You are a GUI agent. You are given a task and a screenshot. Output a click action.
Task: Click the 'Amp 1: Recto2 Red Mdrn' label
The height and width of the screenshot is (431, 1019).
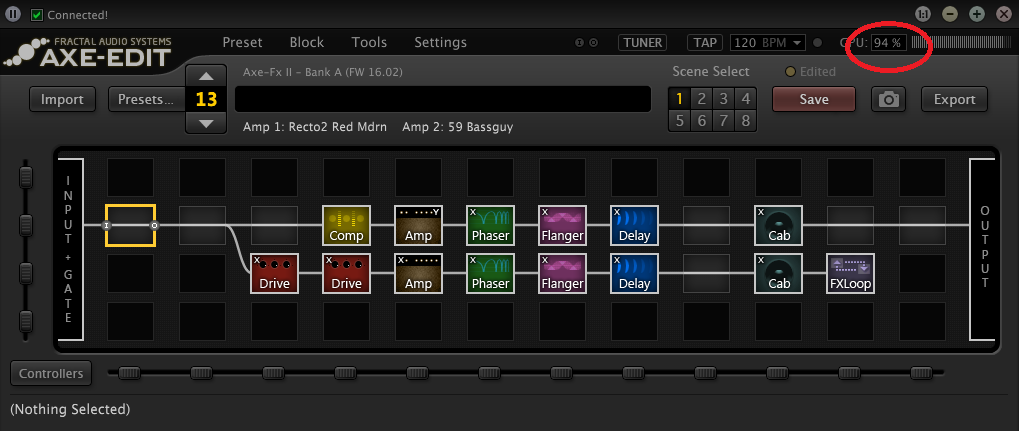[315, 127]
